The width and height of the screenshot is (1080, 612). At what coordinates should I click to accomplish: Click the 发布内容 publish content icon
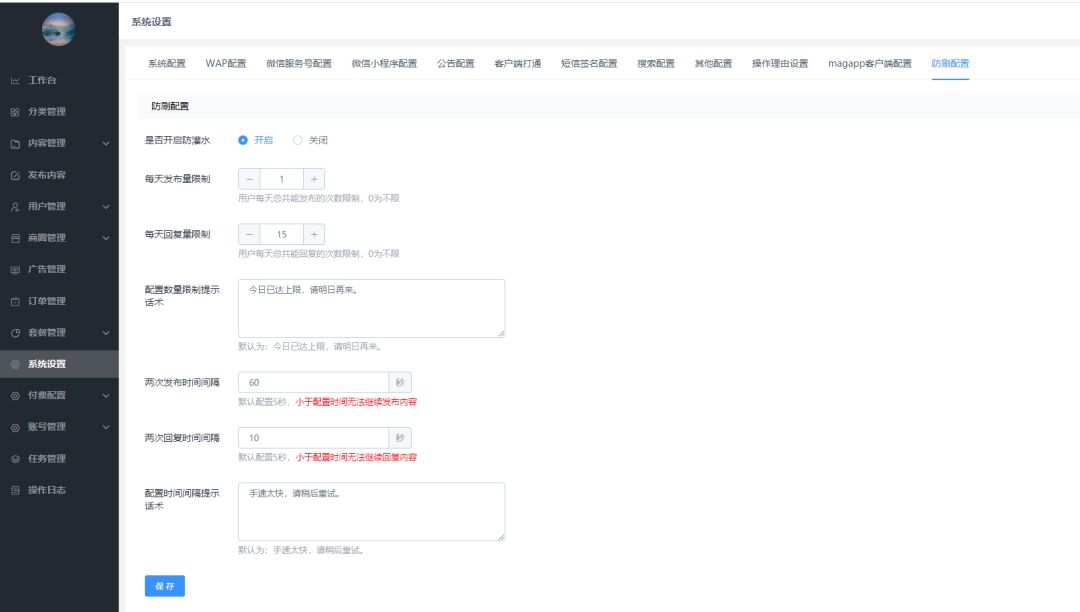[x=16, y=174]
